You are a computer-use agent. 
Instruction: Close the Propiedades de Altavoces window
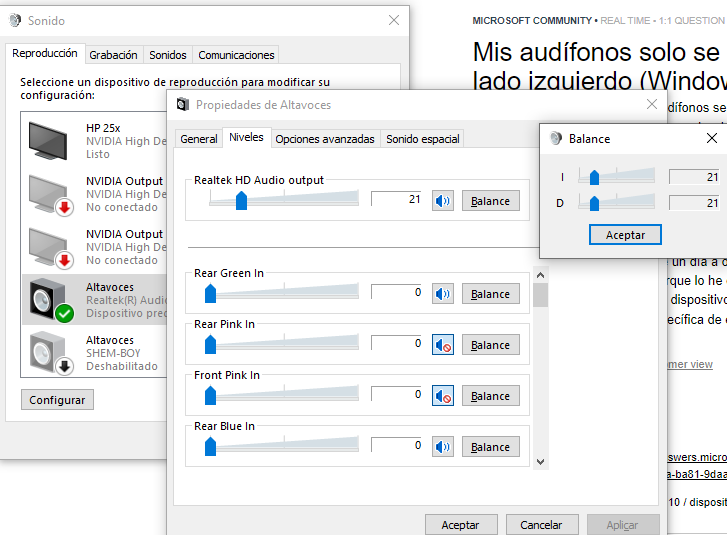(652, 104)
